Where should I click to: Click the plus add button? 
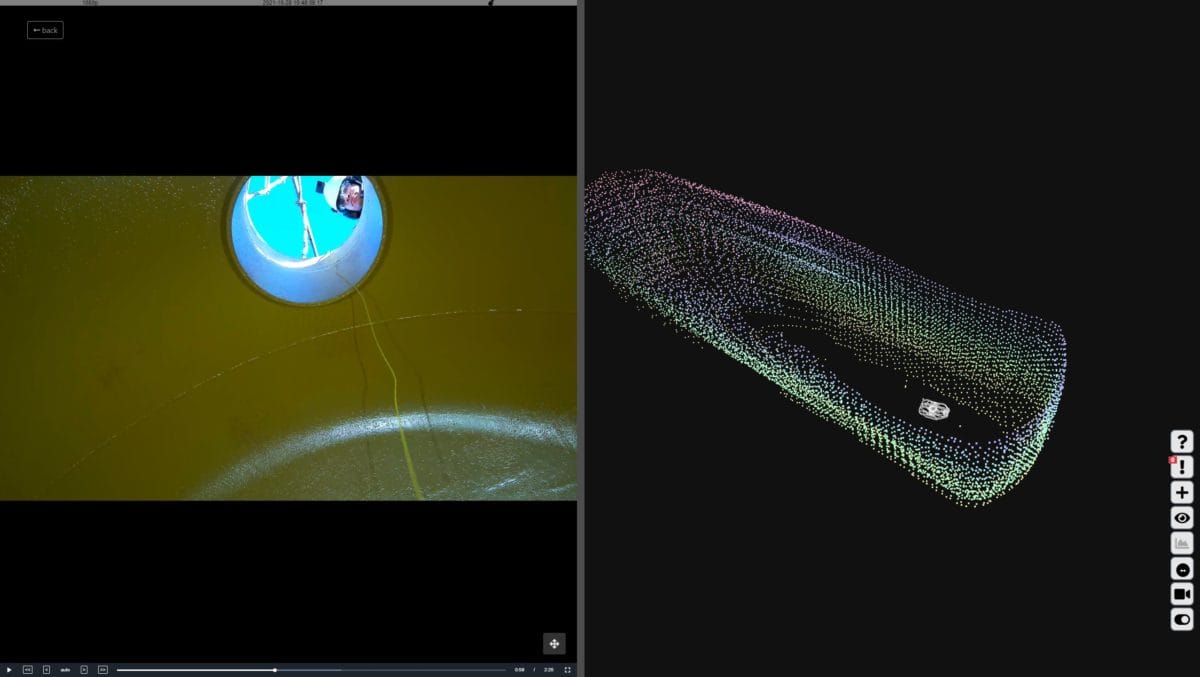tap(1182, 492)
